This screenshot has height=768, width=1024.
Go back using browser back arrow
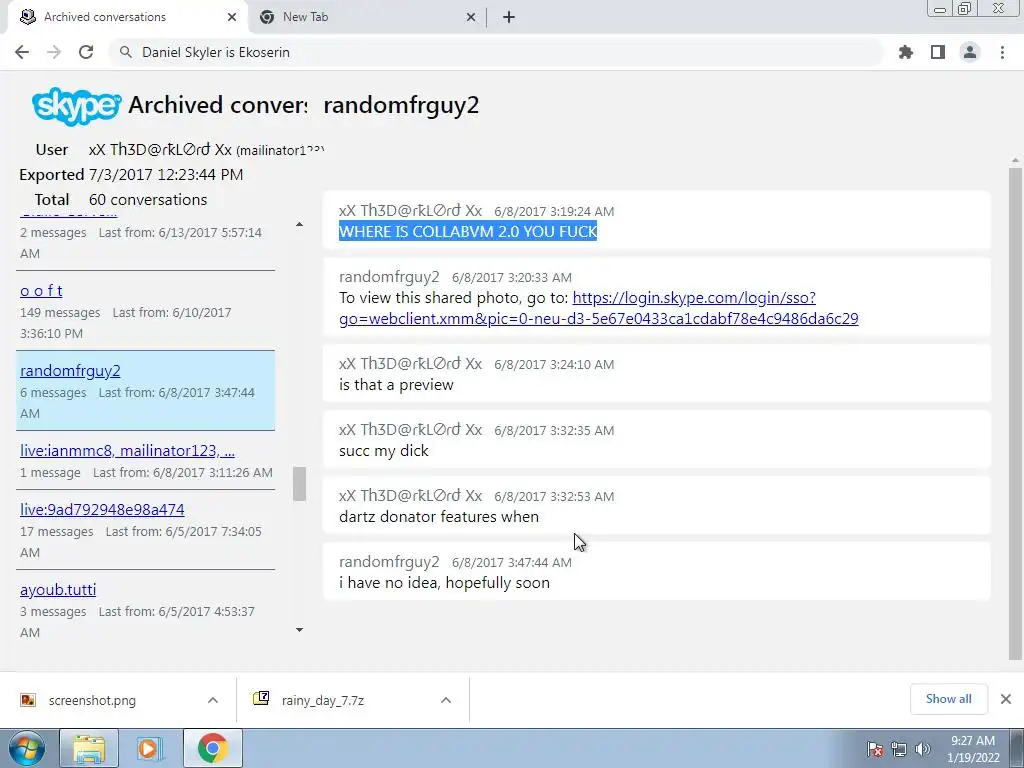22,52
